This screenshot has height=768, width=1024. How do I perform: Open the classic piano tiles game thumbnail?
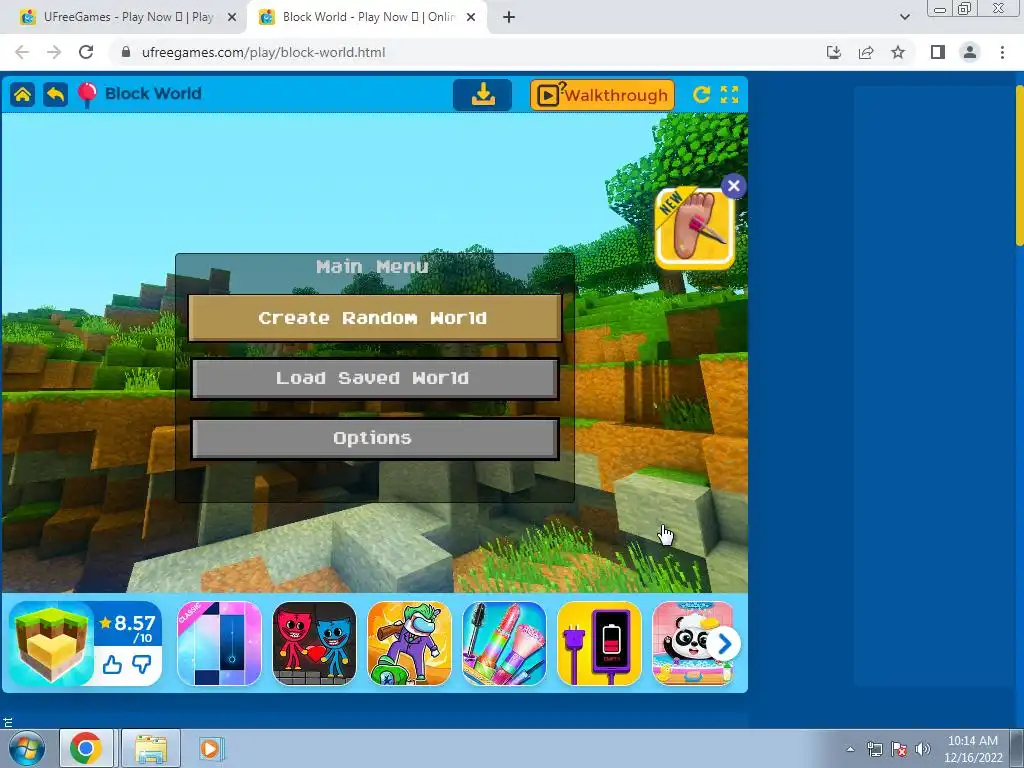click(219, 644)
